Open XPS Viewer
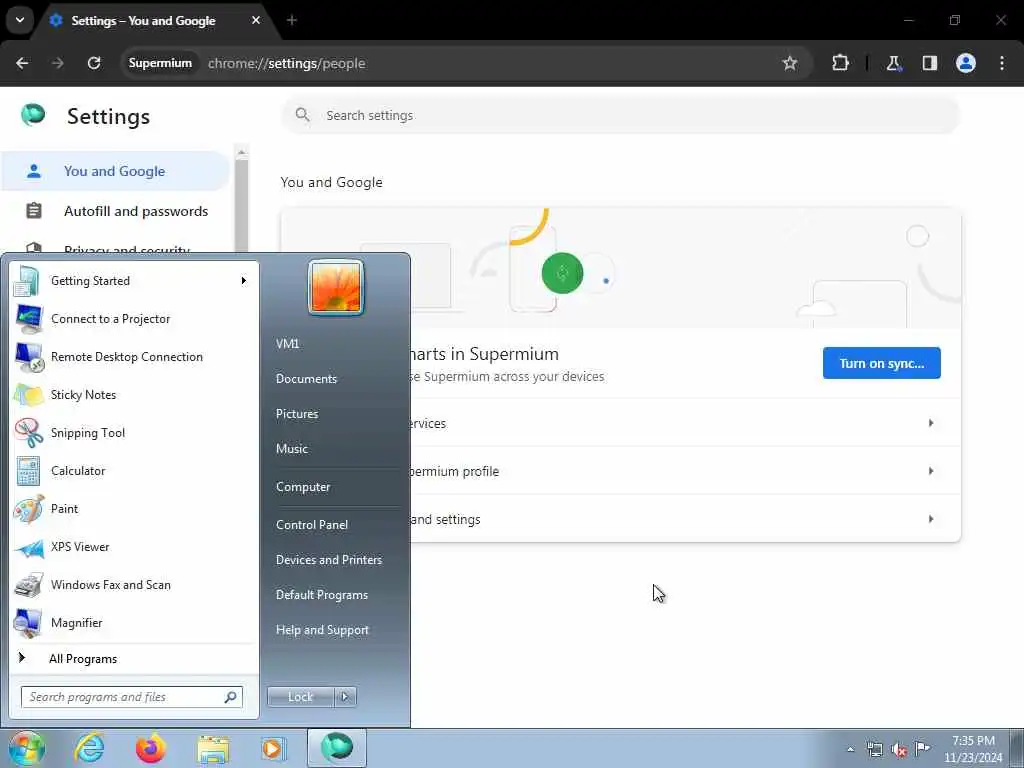This screenshot has height=768, width=1024. coord(134,547)
